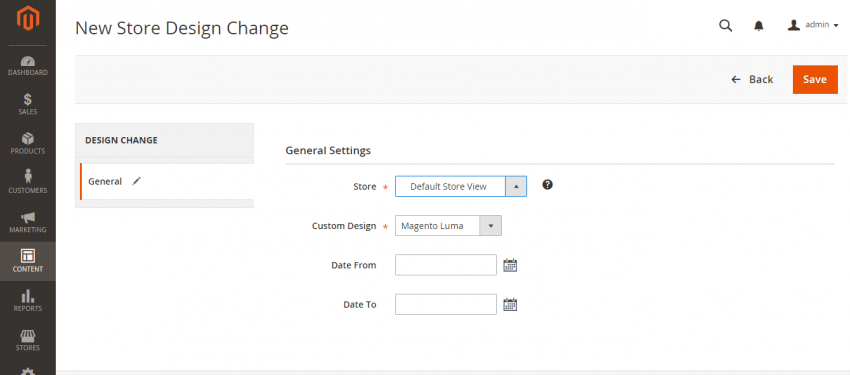Open the System gear icon menu
Screen dimensions: 850x375
point(28,371)
